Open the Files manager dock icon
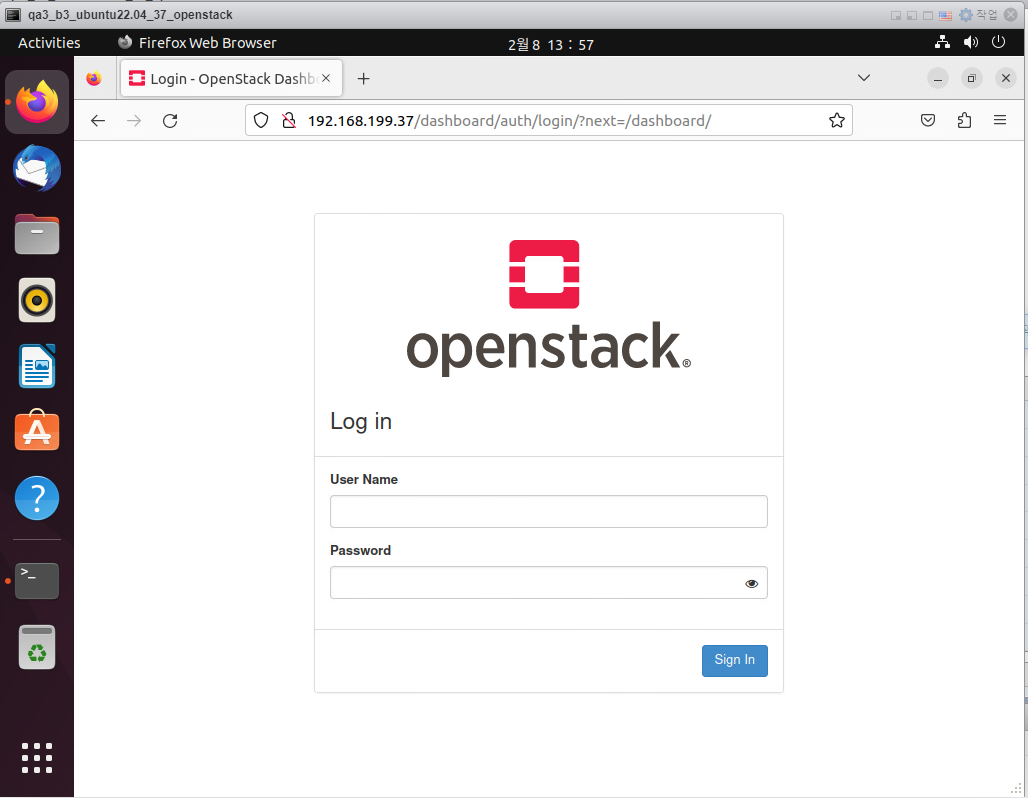1028x798 pixels. pyautogui.click(x=37, y=234)
